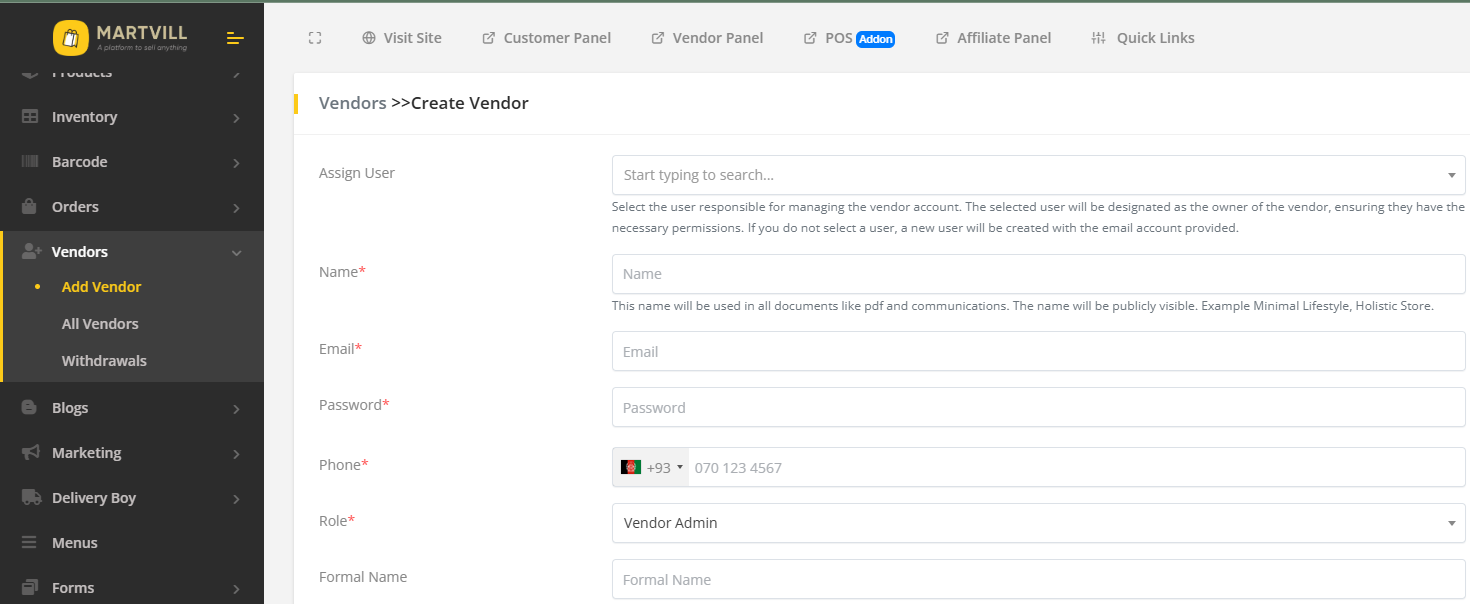This screenshot has height=604, width=1470.
Task: Click the fullscreen expand icon
Action: pos(315,38)
